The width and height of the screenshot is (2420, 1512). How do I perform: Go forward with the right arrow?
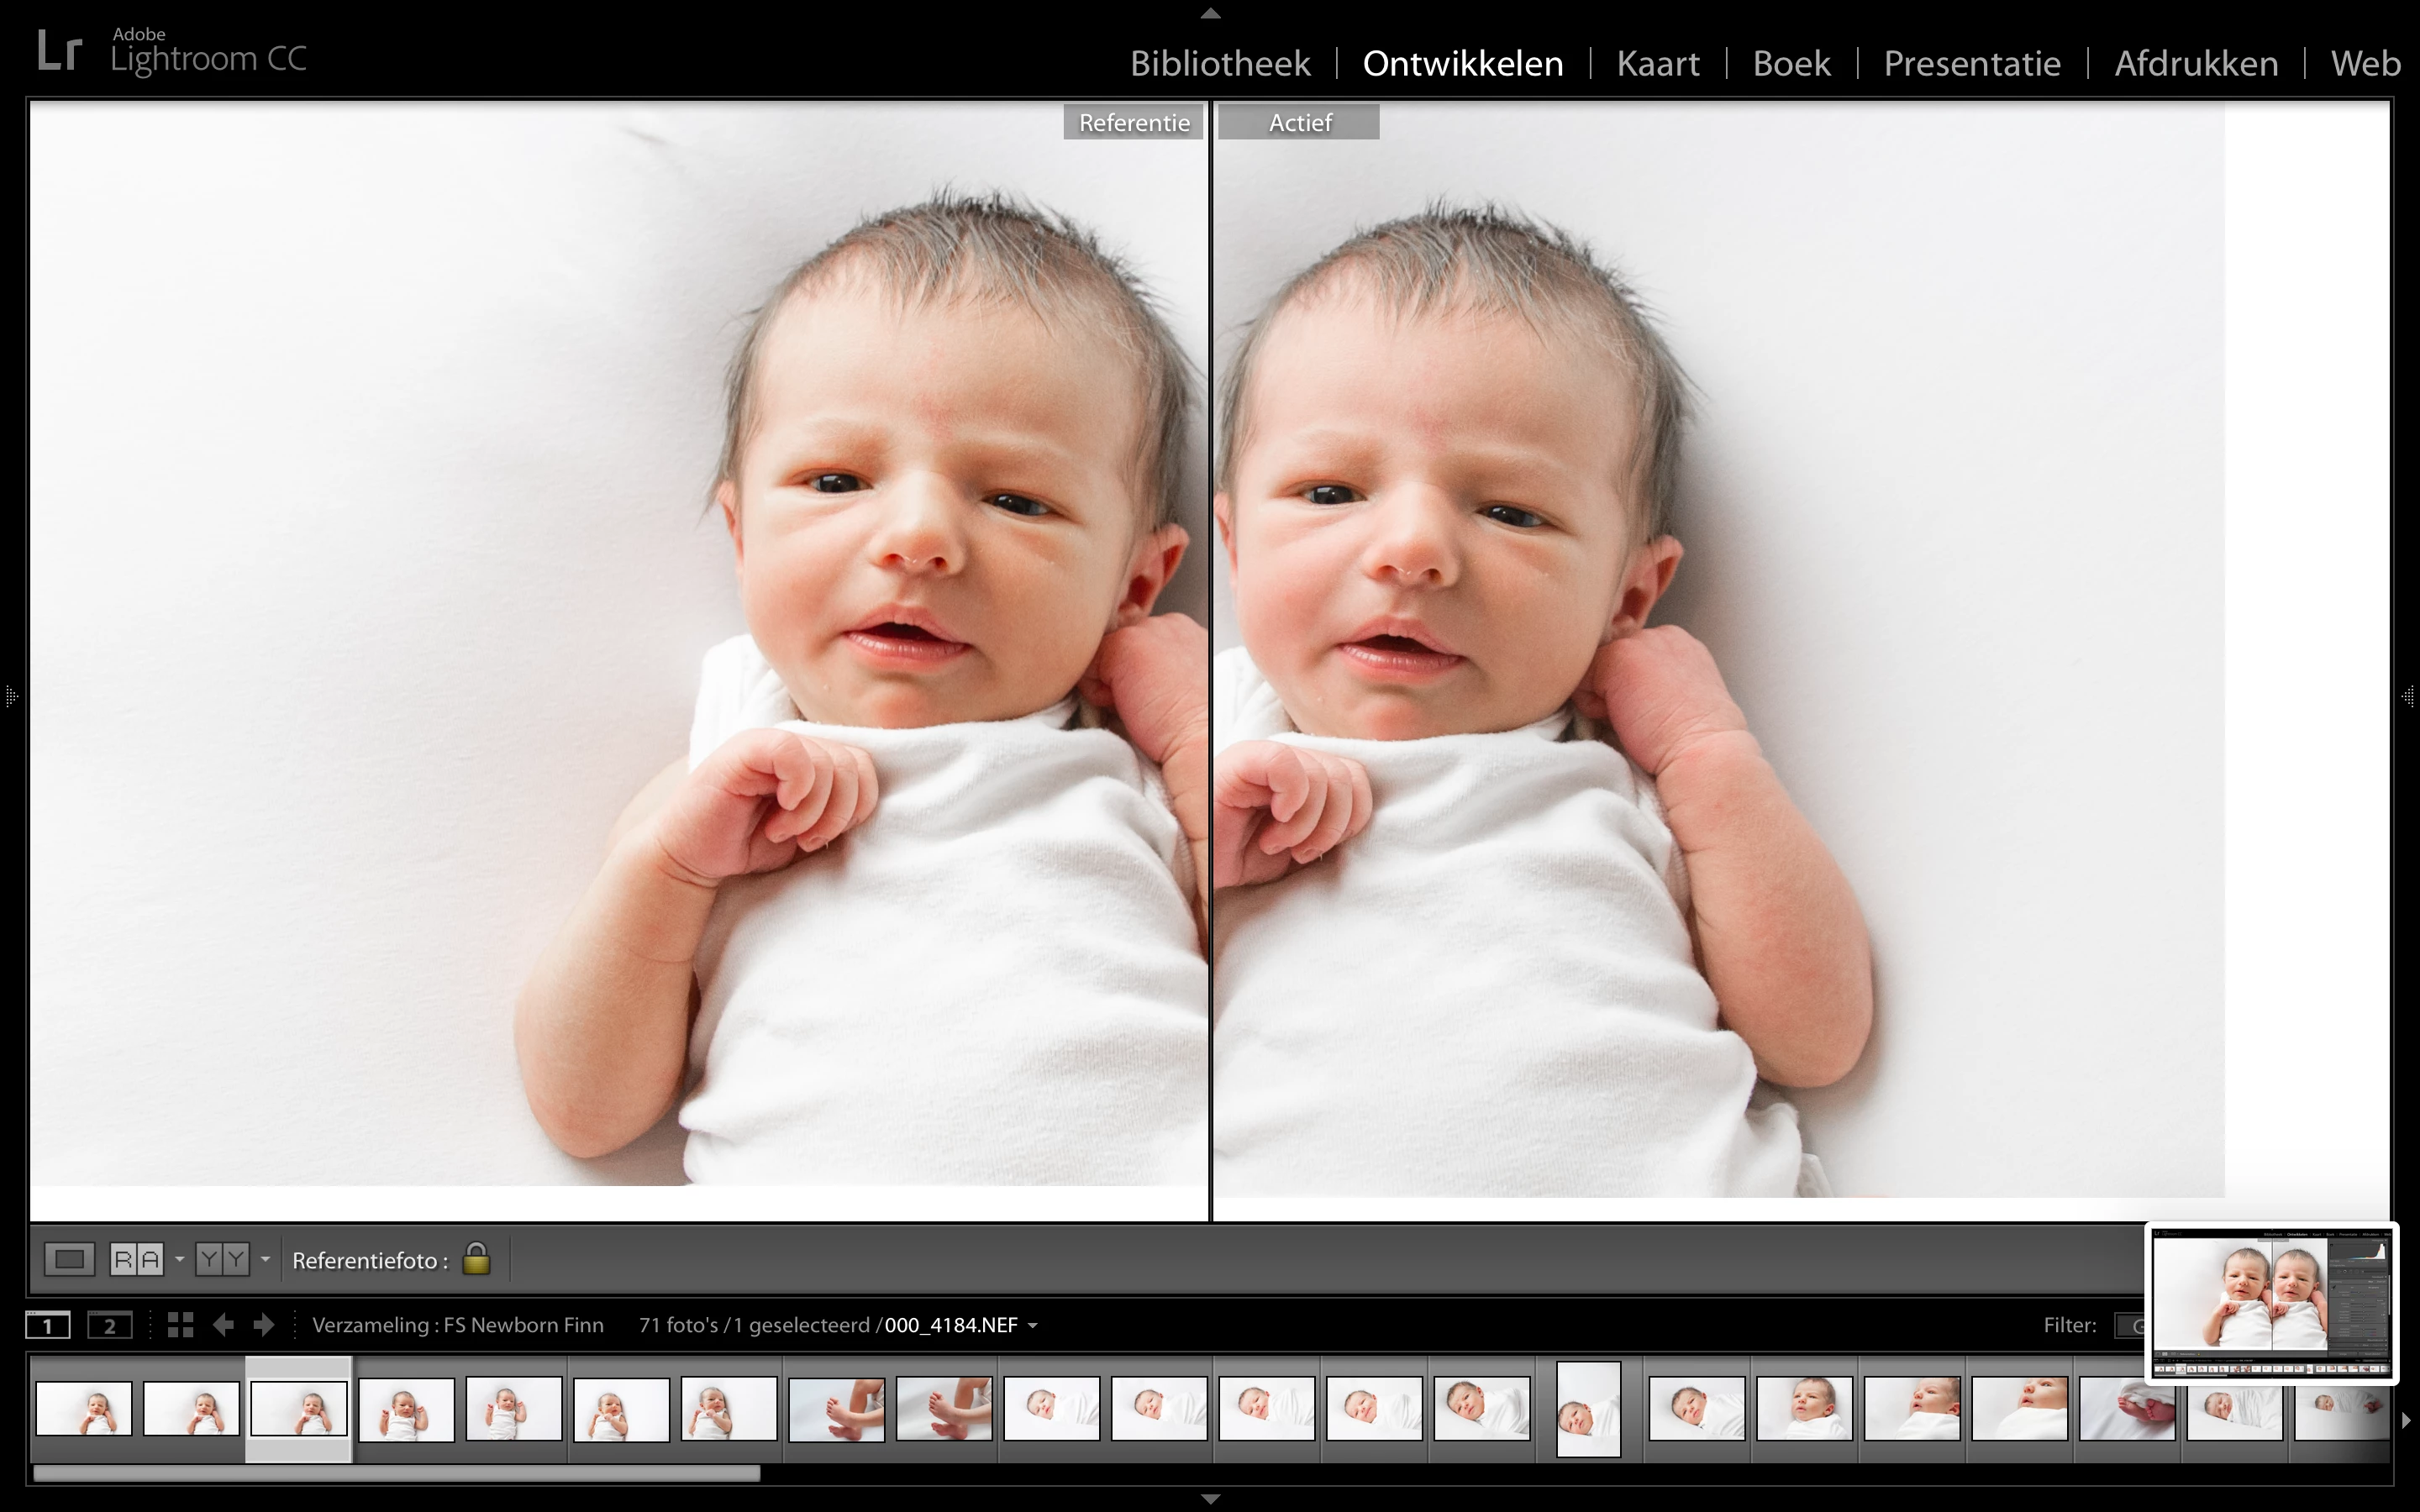(x=264, y=1325)
